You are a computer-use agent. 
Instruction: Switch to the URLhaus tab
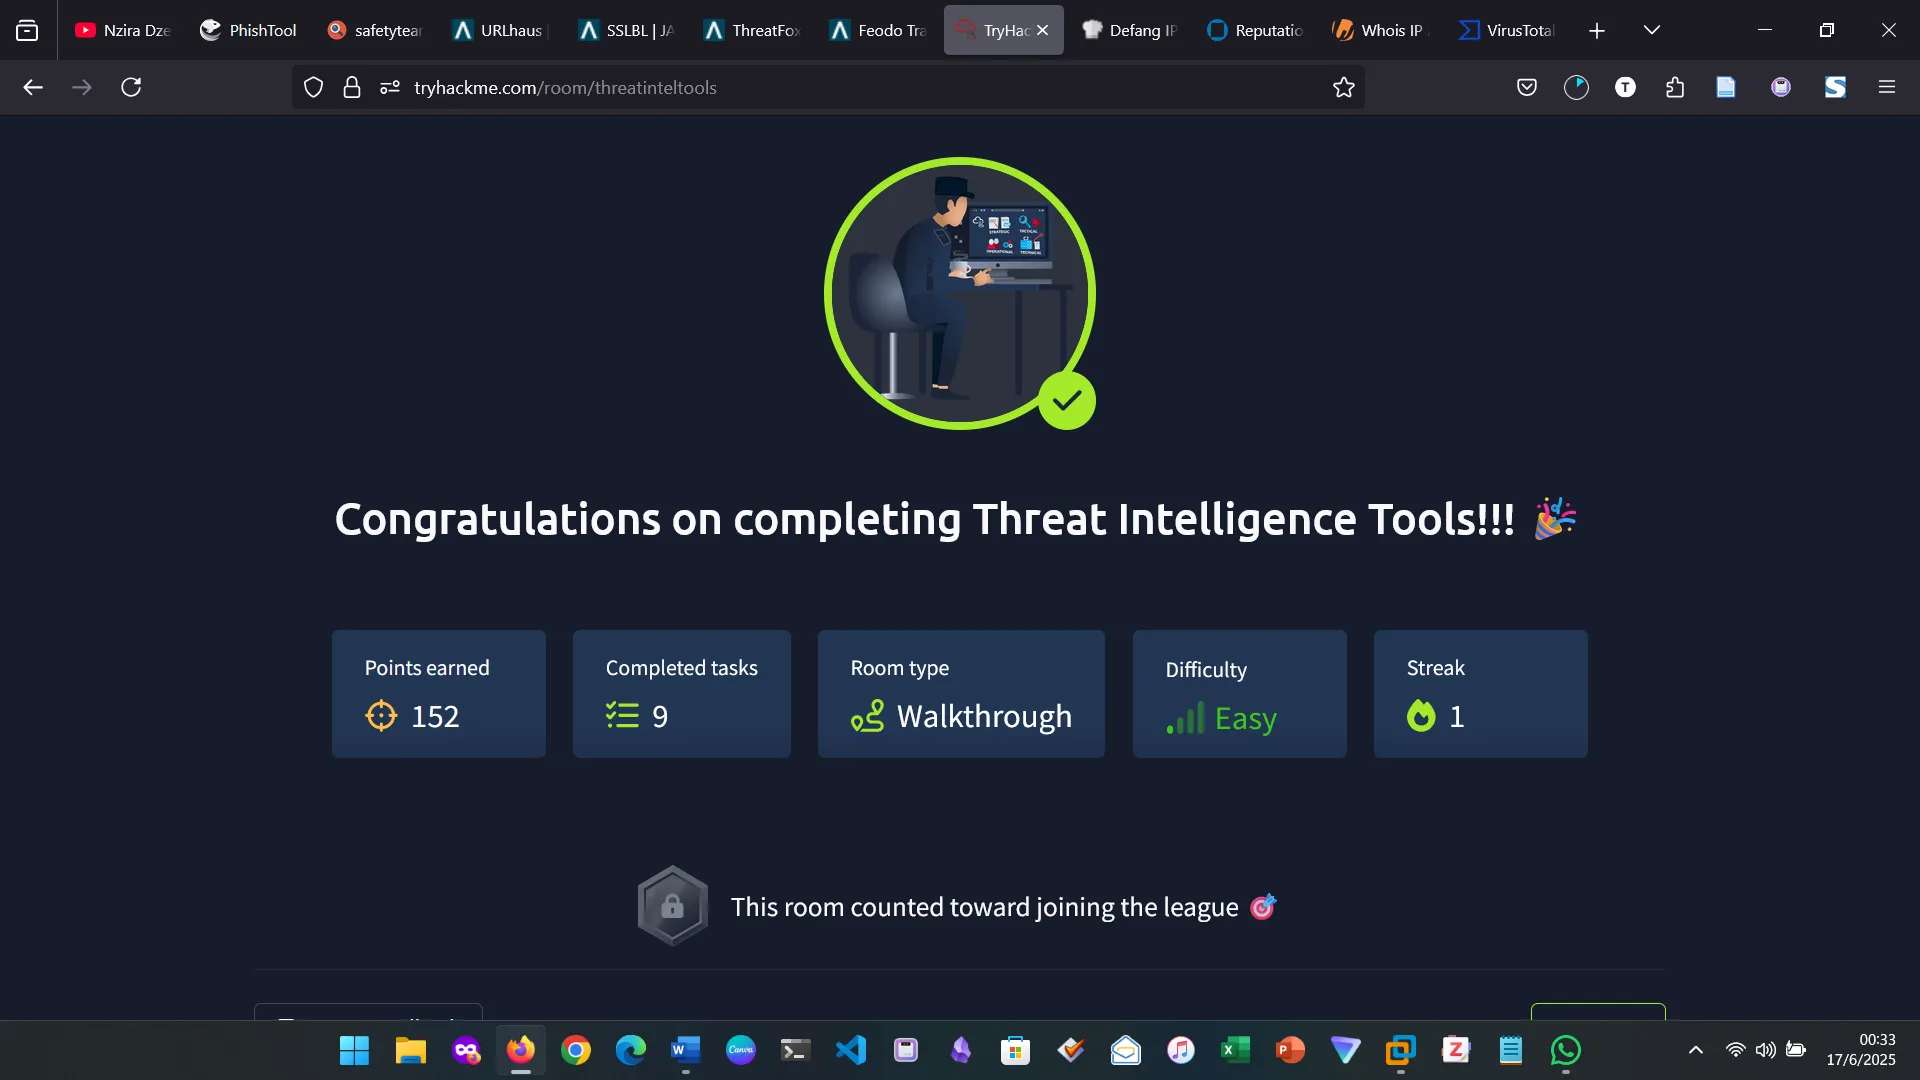[498, 30]
